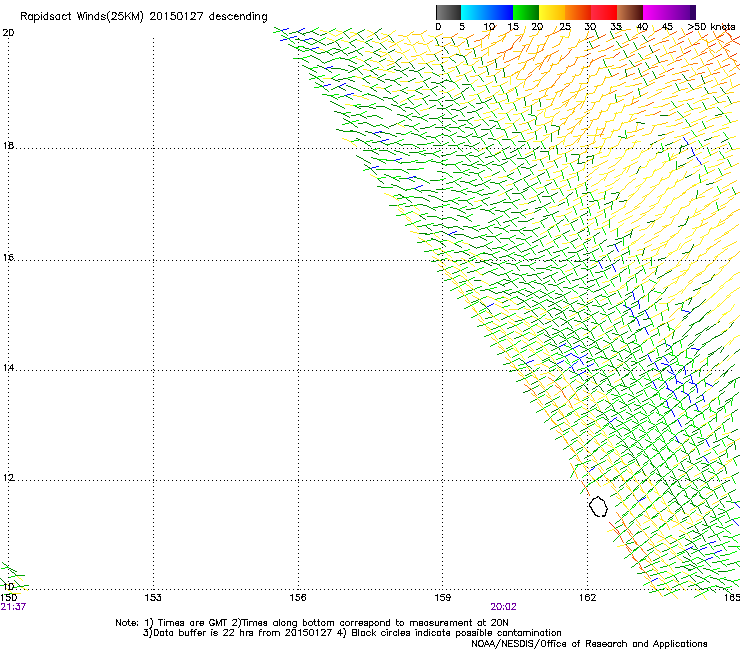Click the longitude label '162'
Screen dimensions: 740x650
click(x=588, y=598)
